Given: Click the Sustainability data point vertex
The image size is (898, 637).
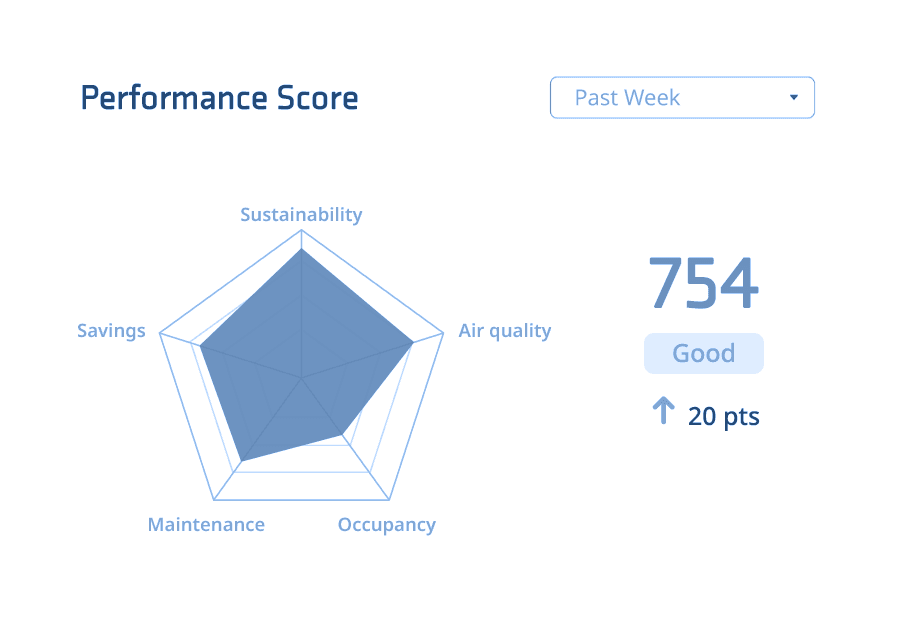Looking at the screenshot, I should [301, 249].
